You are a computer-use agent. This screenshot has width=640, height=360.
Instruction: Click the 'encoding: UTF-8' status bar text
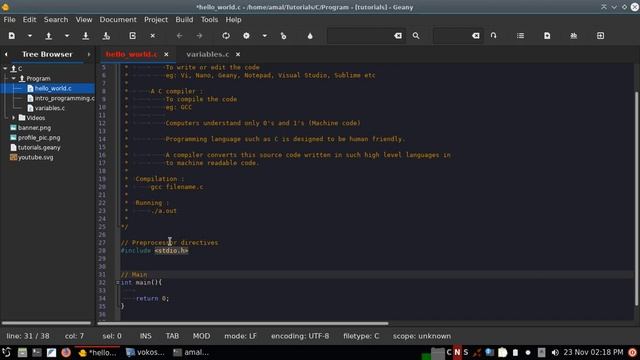[x=300, y=336]
